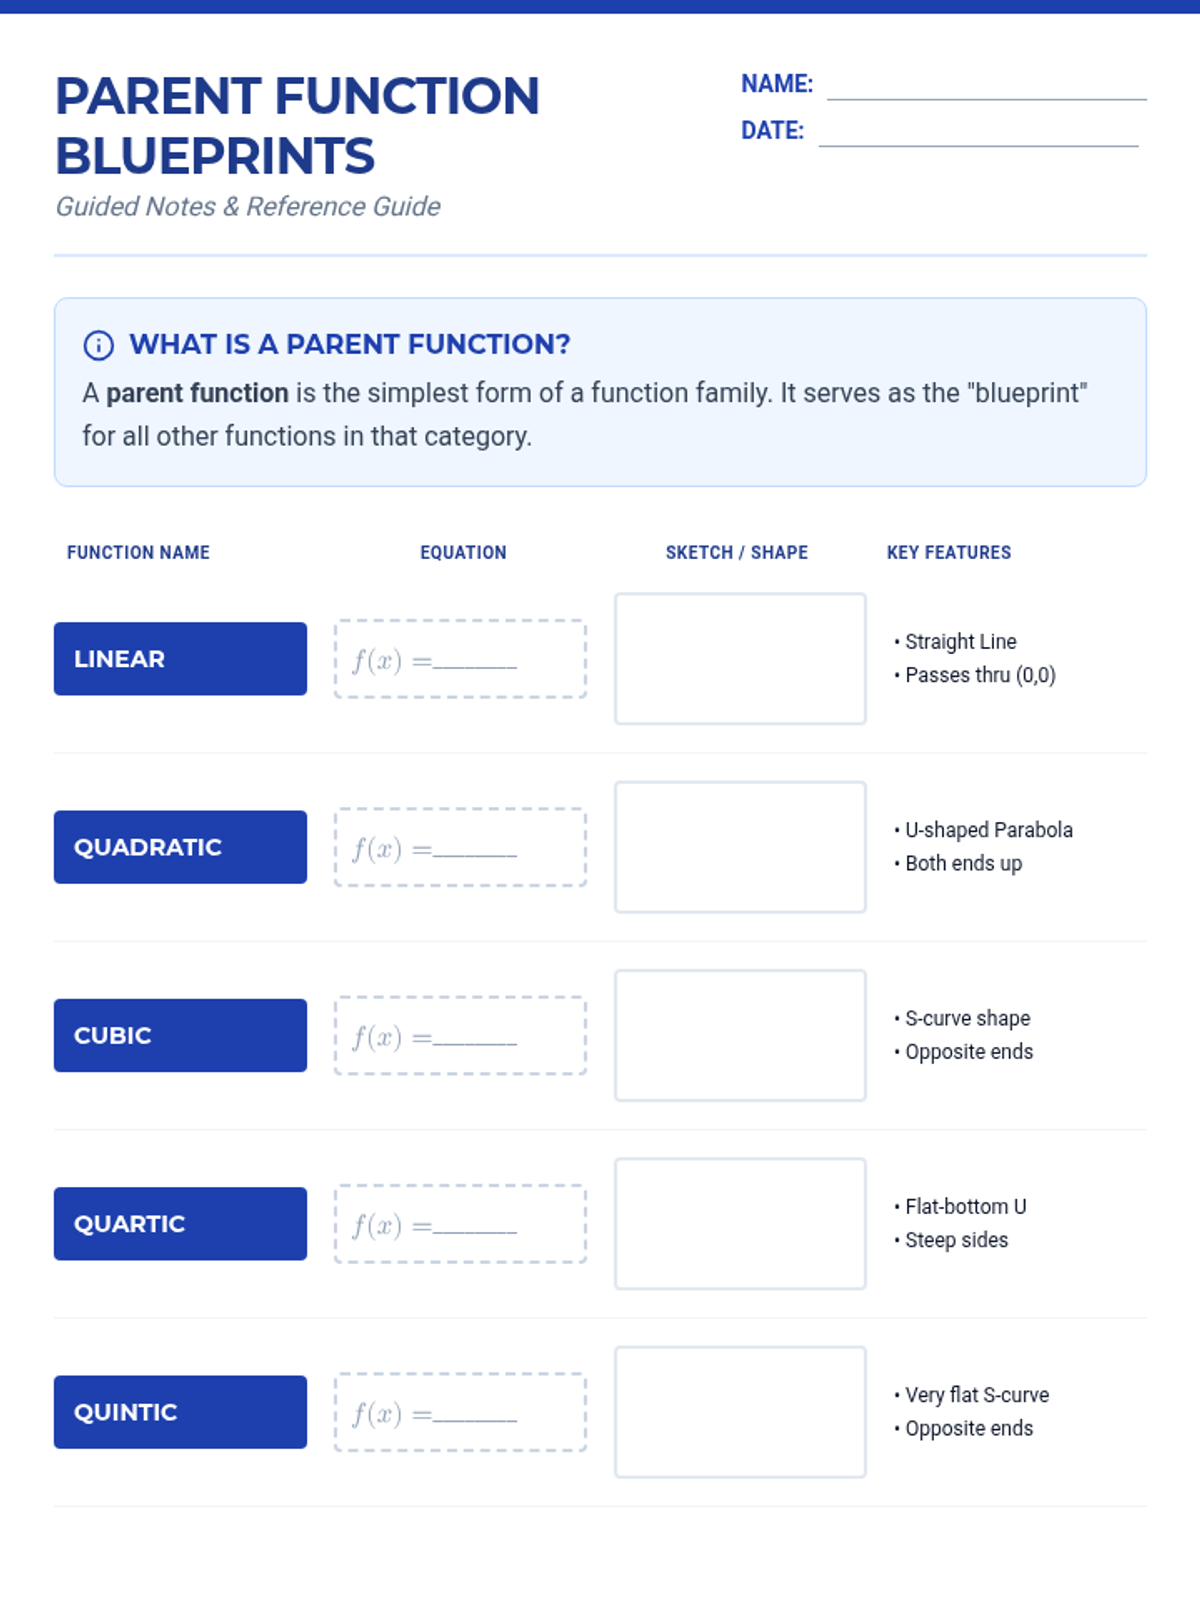
Task: Click the EQUATION column header
Action: pos(463,553)
